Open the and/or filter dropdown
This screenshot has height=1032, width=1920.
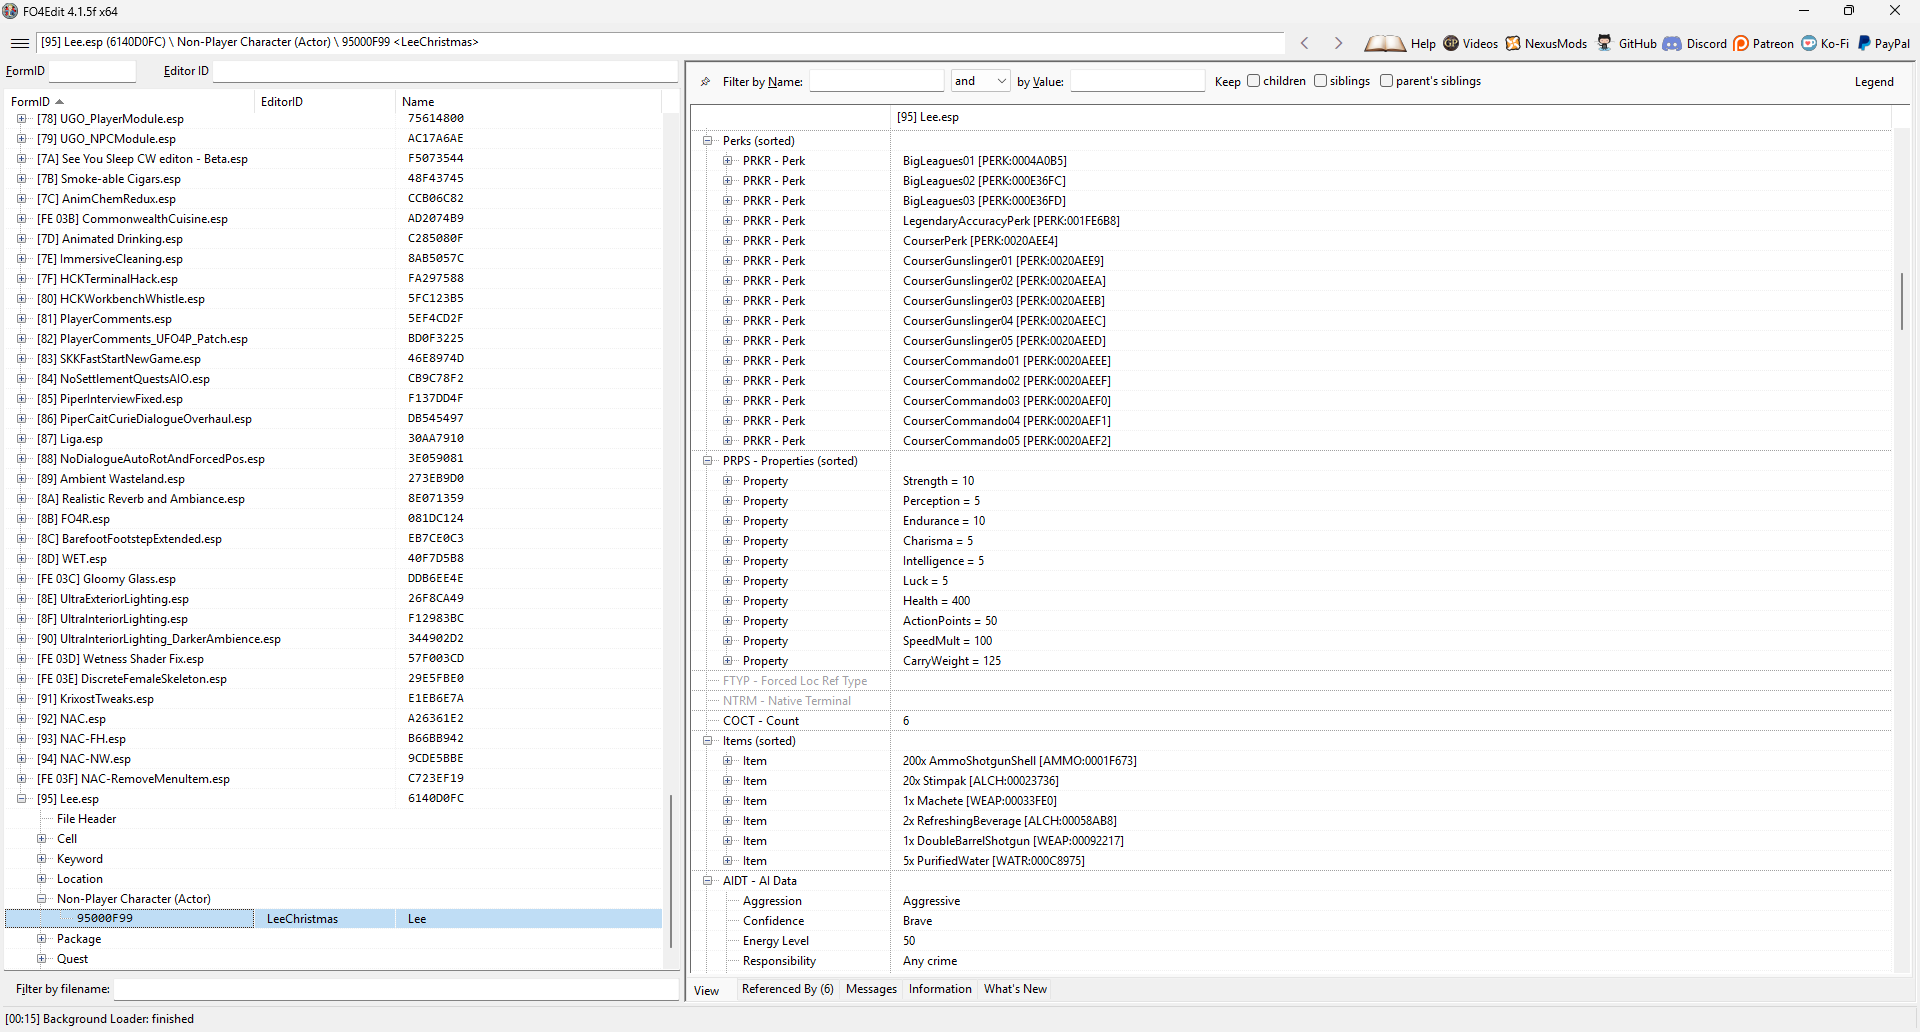(x=980, y=81)
